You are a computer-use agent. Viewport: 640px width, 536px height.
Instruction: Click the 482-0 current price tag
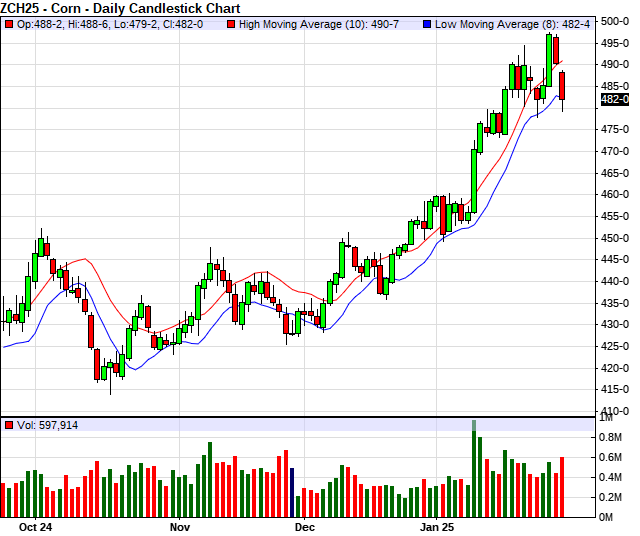tap(614, 99)
